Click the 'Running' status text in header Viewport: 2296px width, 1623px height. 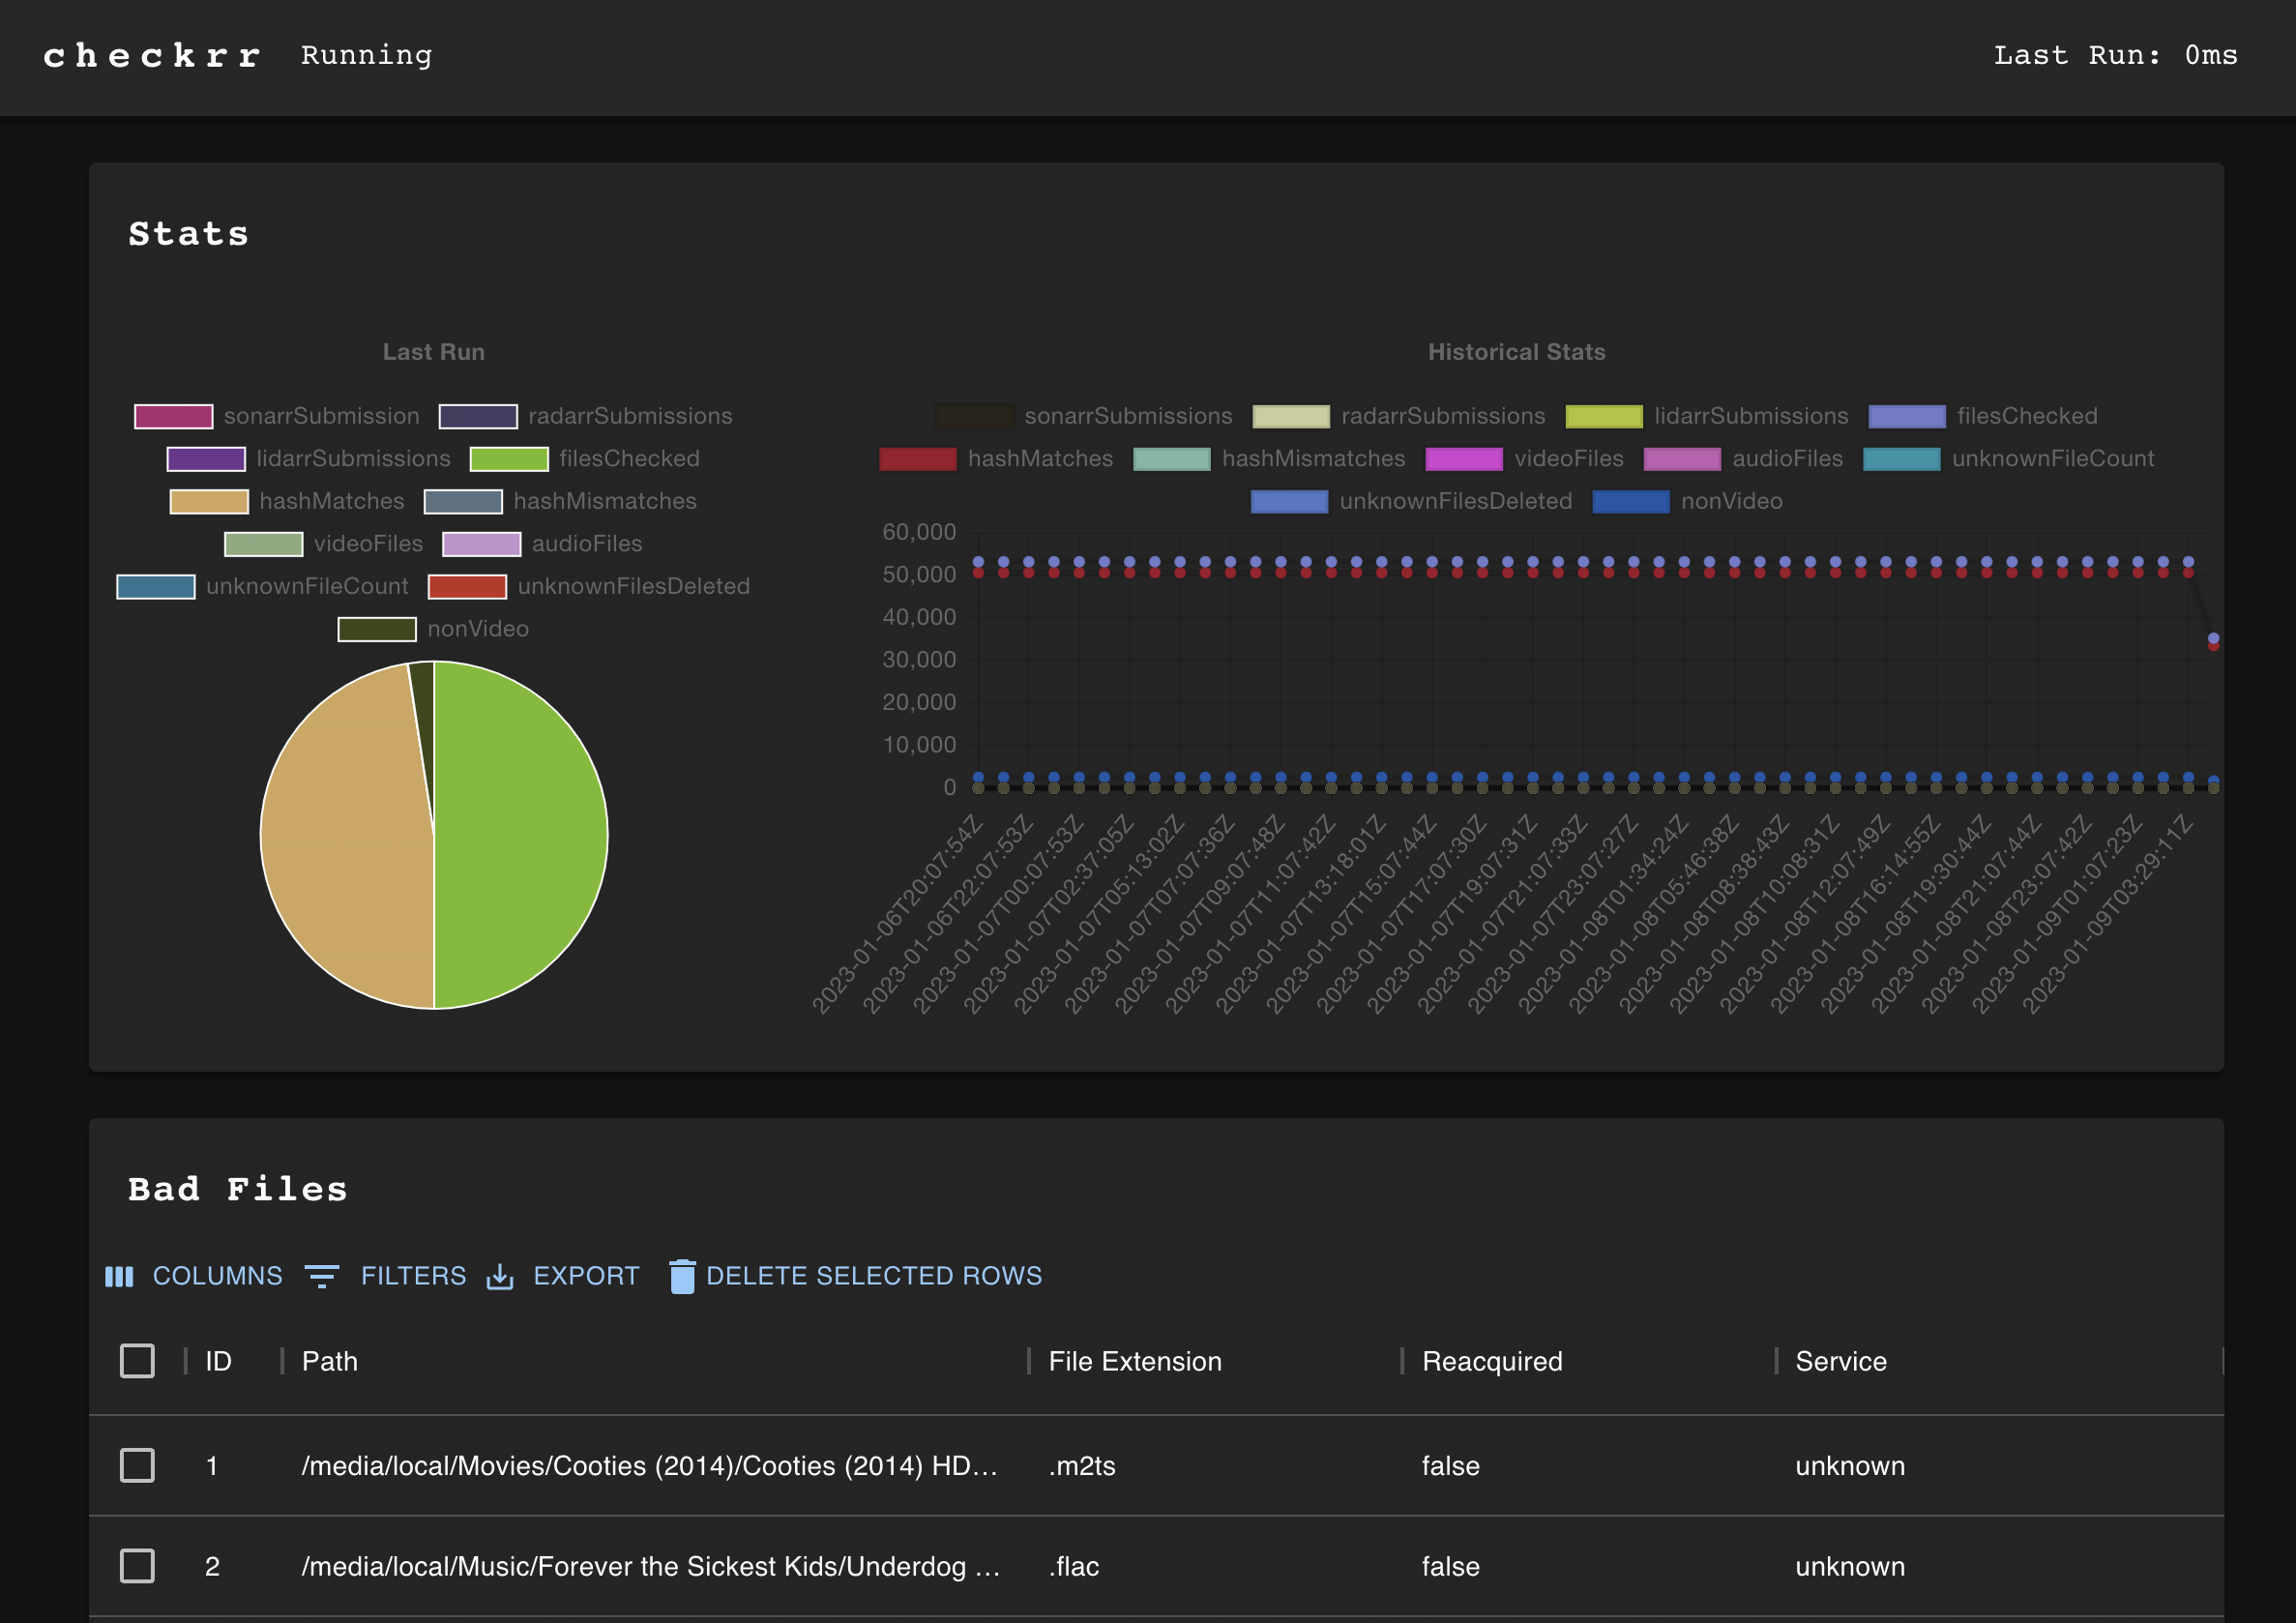point(367,56)
